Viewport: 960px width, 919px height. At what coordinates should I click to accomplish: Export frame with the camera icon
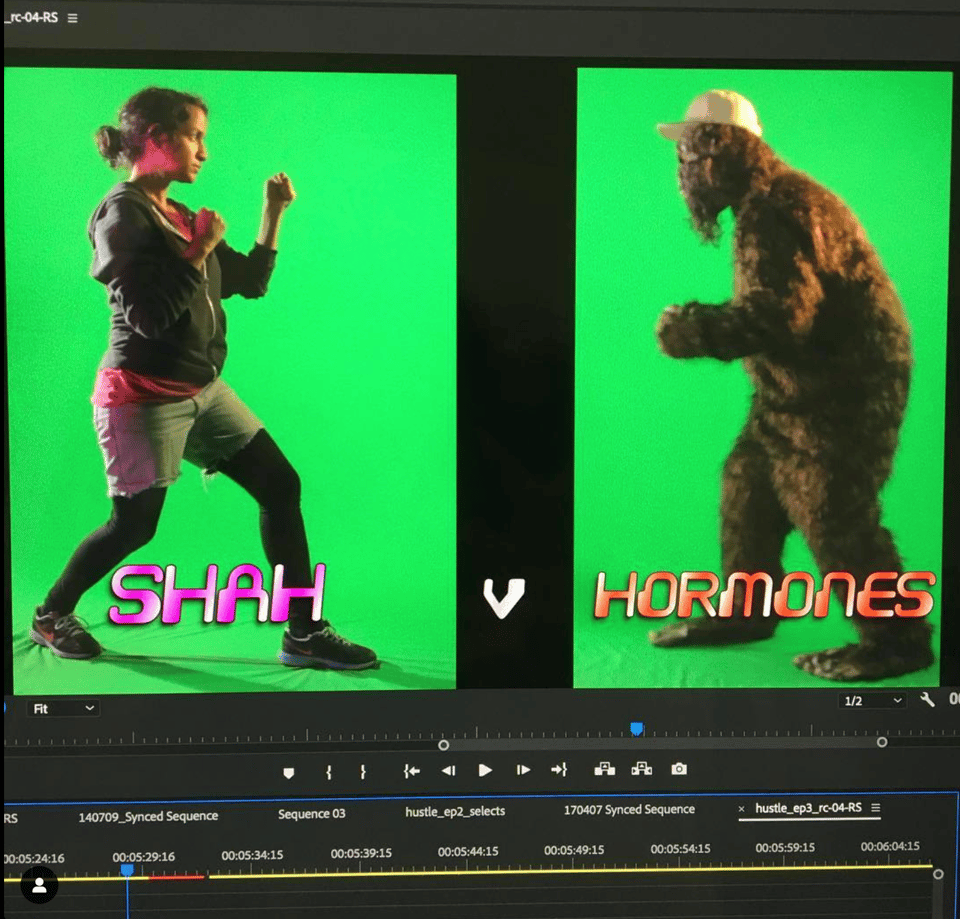[679, 769]
